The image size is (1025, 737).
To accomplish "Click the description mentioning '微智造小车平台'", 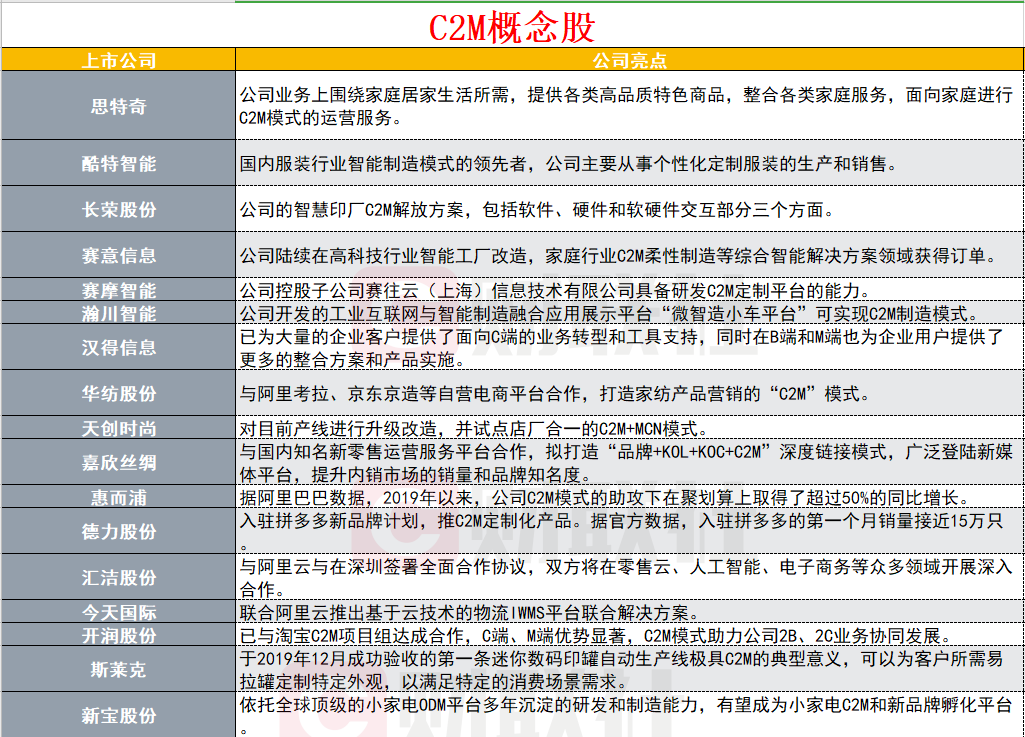I will click(x=630, y=313).
